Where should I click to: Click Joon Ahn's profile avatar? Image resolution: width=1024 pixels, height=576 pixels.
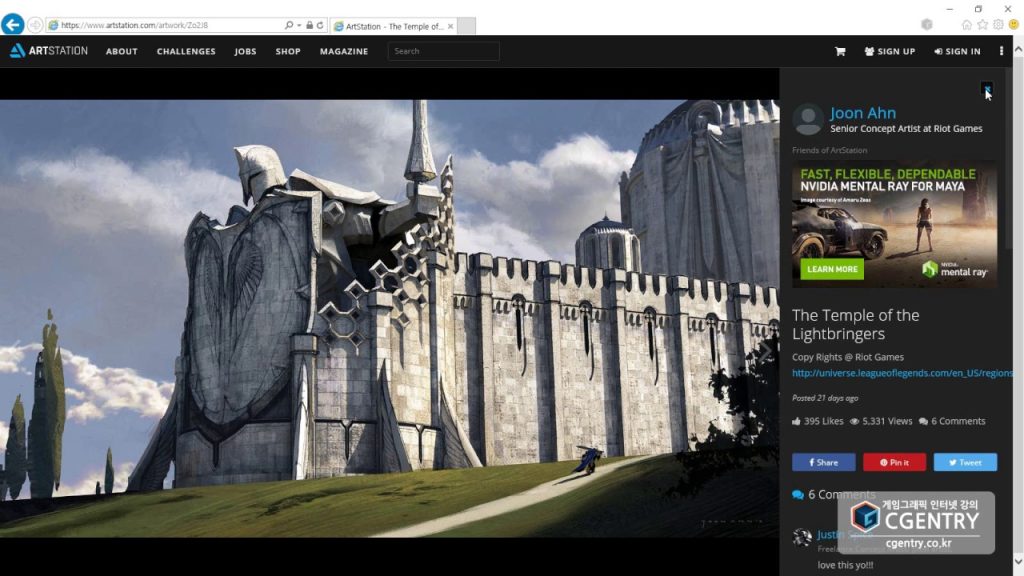808,119
